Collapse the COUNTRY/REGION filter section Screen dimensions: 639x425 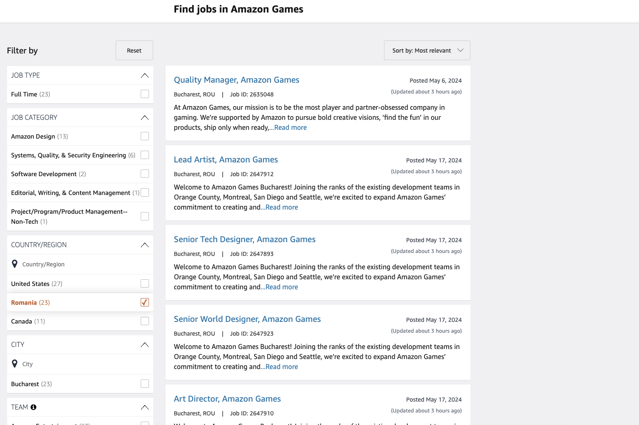click(145, 245)
